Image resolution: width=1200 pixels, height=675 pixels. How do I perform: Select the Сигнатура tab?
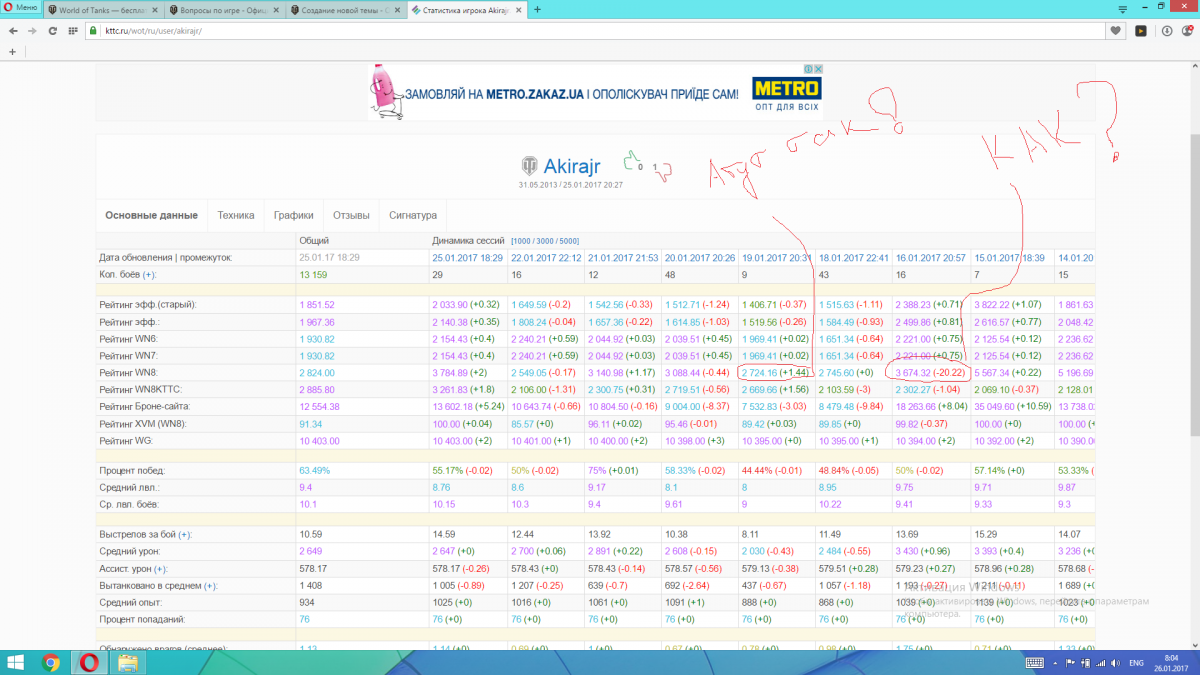413,215
